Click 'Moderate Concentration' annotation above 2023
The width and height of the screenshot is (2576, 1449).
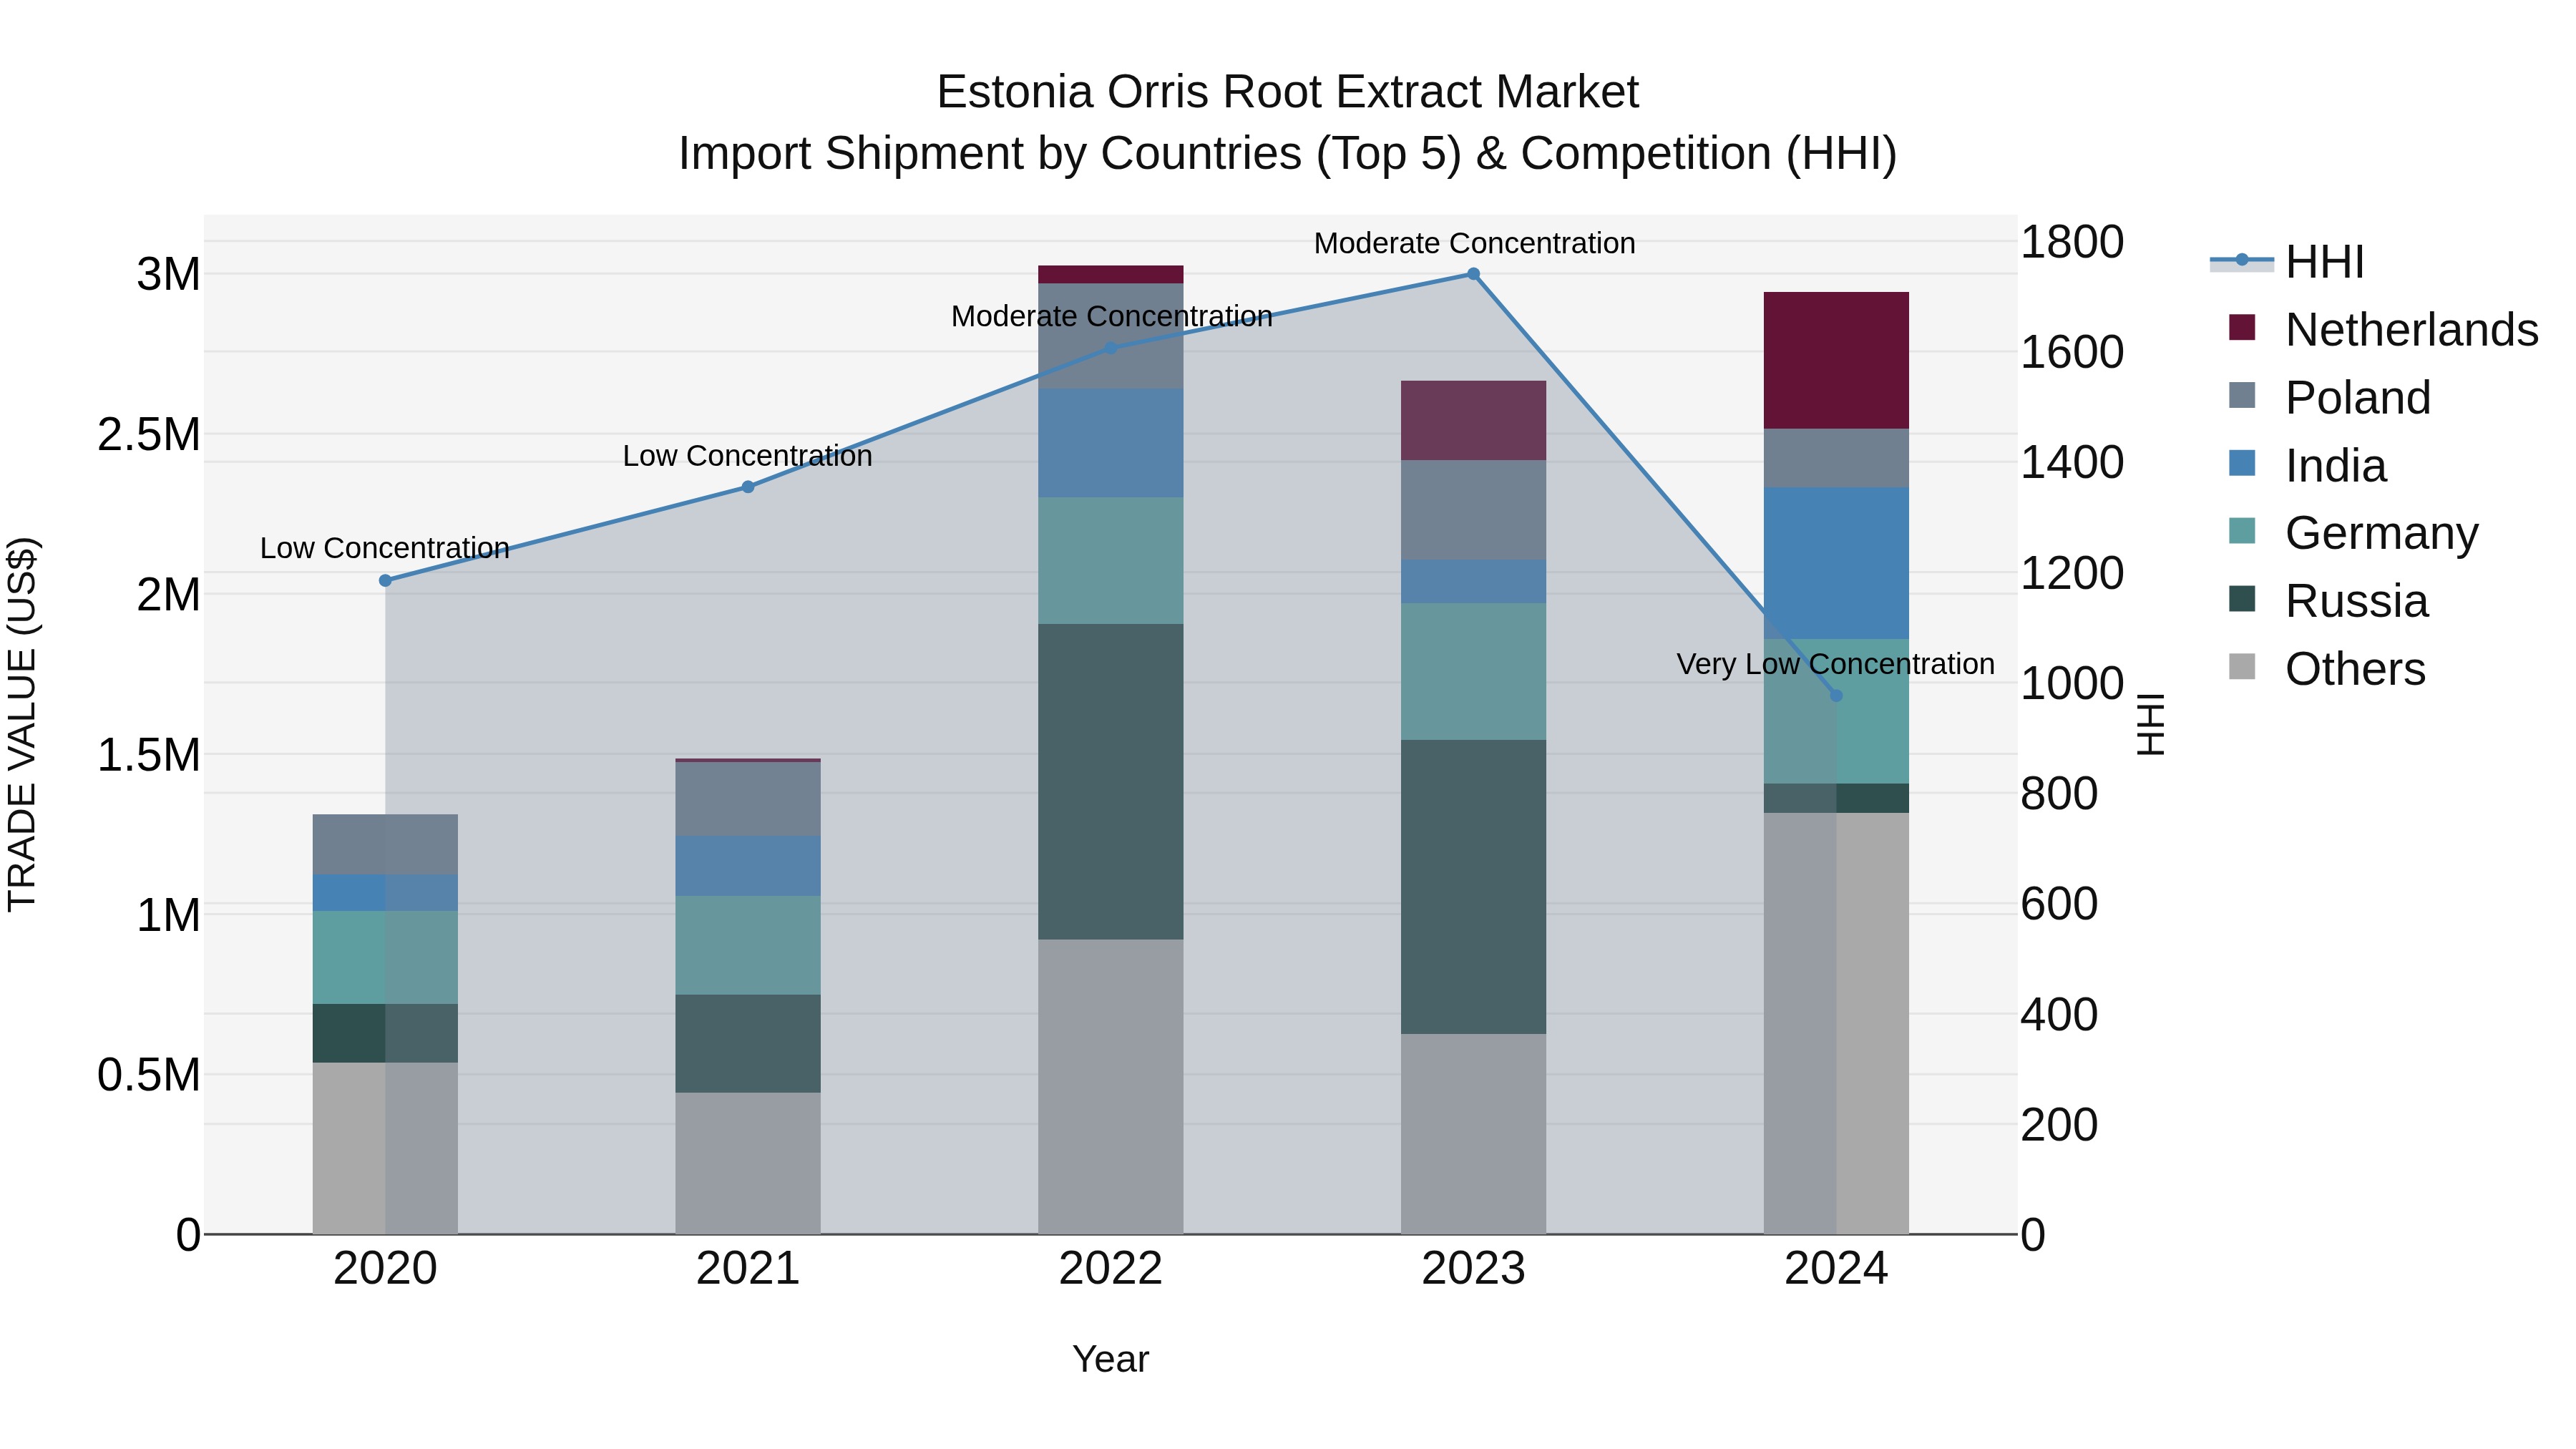(1475, 243)
